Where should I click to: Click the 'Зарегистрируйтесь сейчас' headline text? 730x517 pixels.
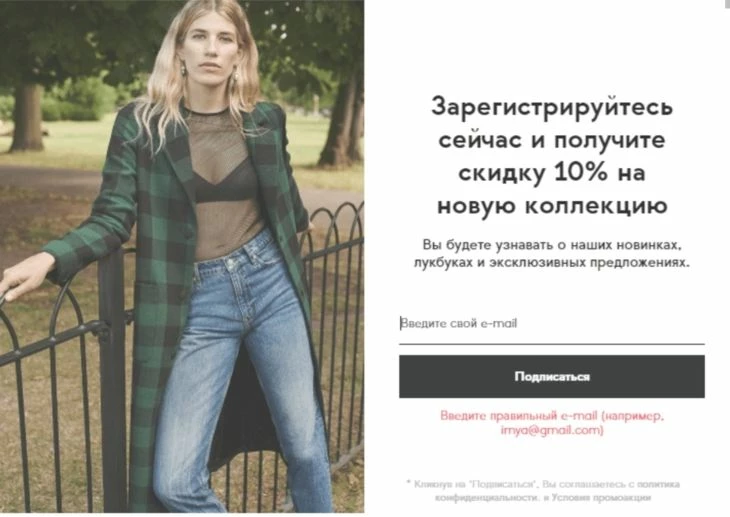click(x=552, y=123)
